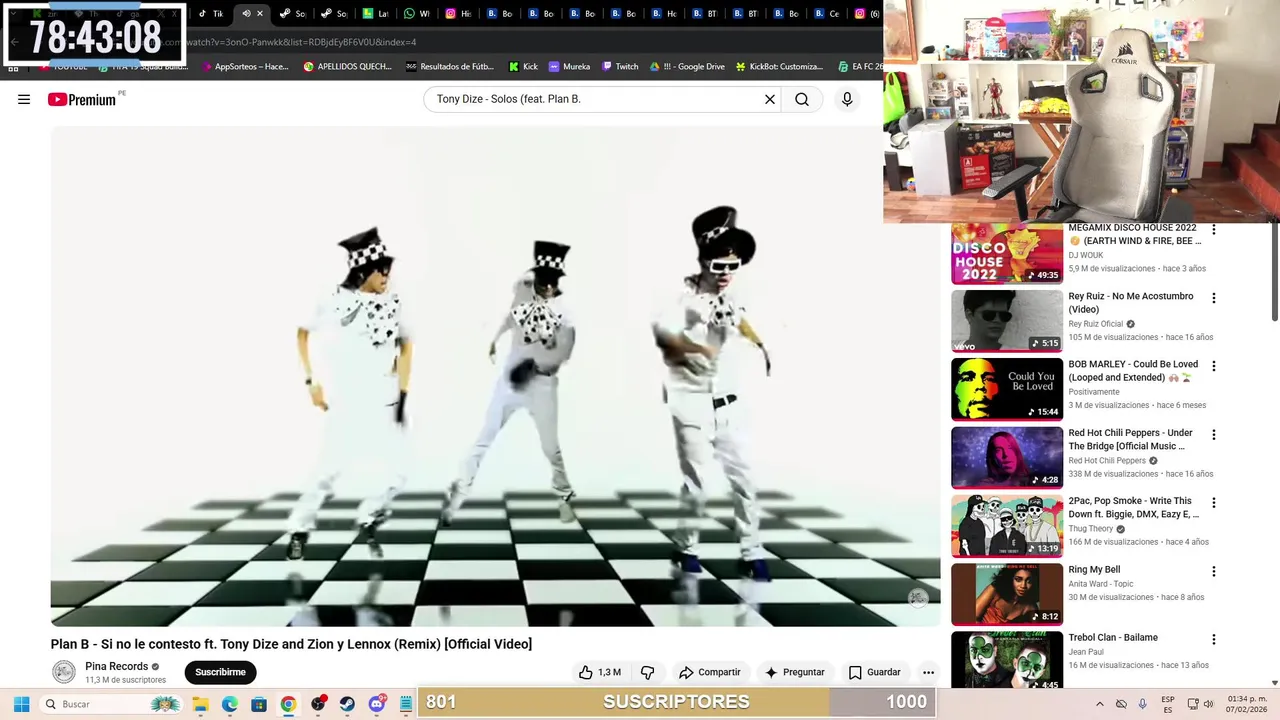Open options menu for Ring My Bell
Image resolution: width=1280 pixels, height=720 pixels.
click(1214, 571)
